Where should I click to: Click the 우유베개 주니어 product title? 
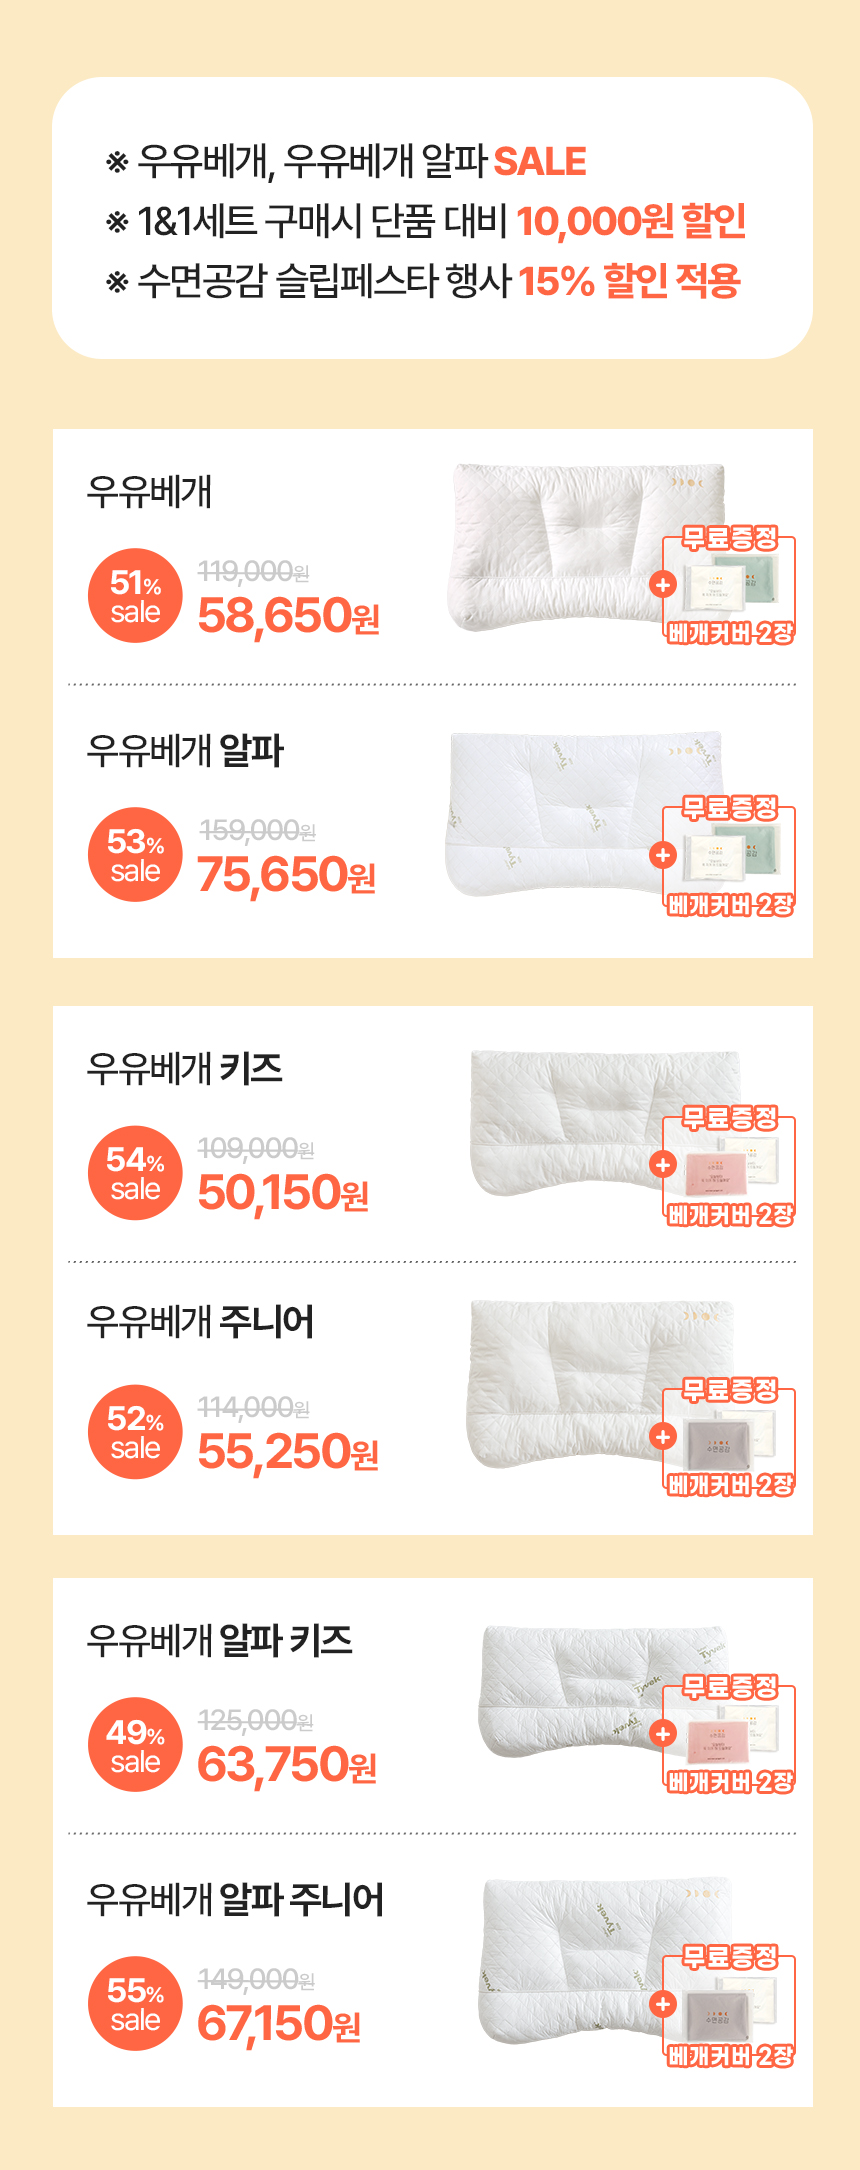tap(200, 1322)
